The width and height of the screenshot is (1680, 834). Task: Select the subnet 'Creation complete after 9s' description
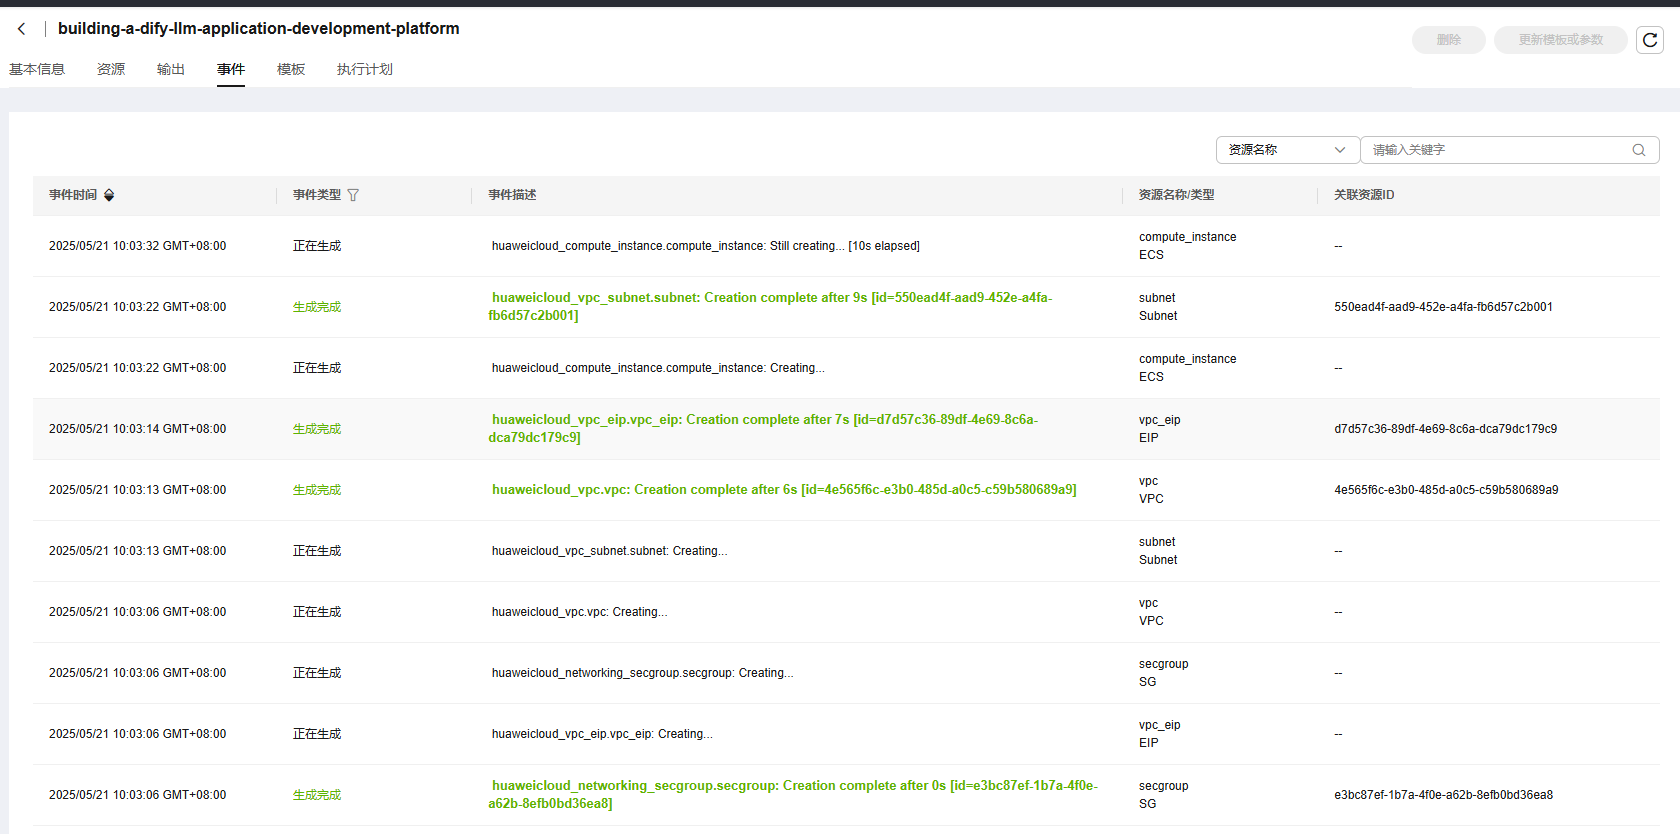[770, 307]
